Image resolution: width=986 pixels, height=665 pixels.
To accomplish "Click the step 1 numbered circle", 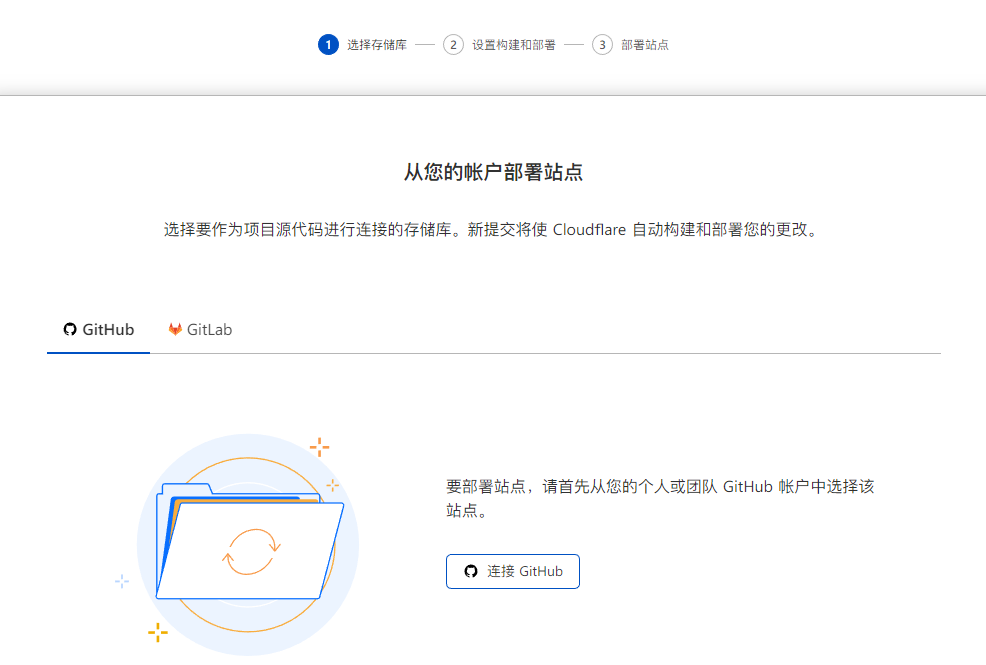I will pos(328,45).
